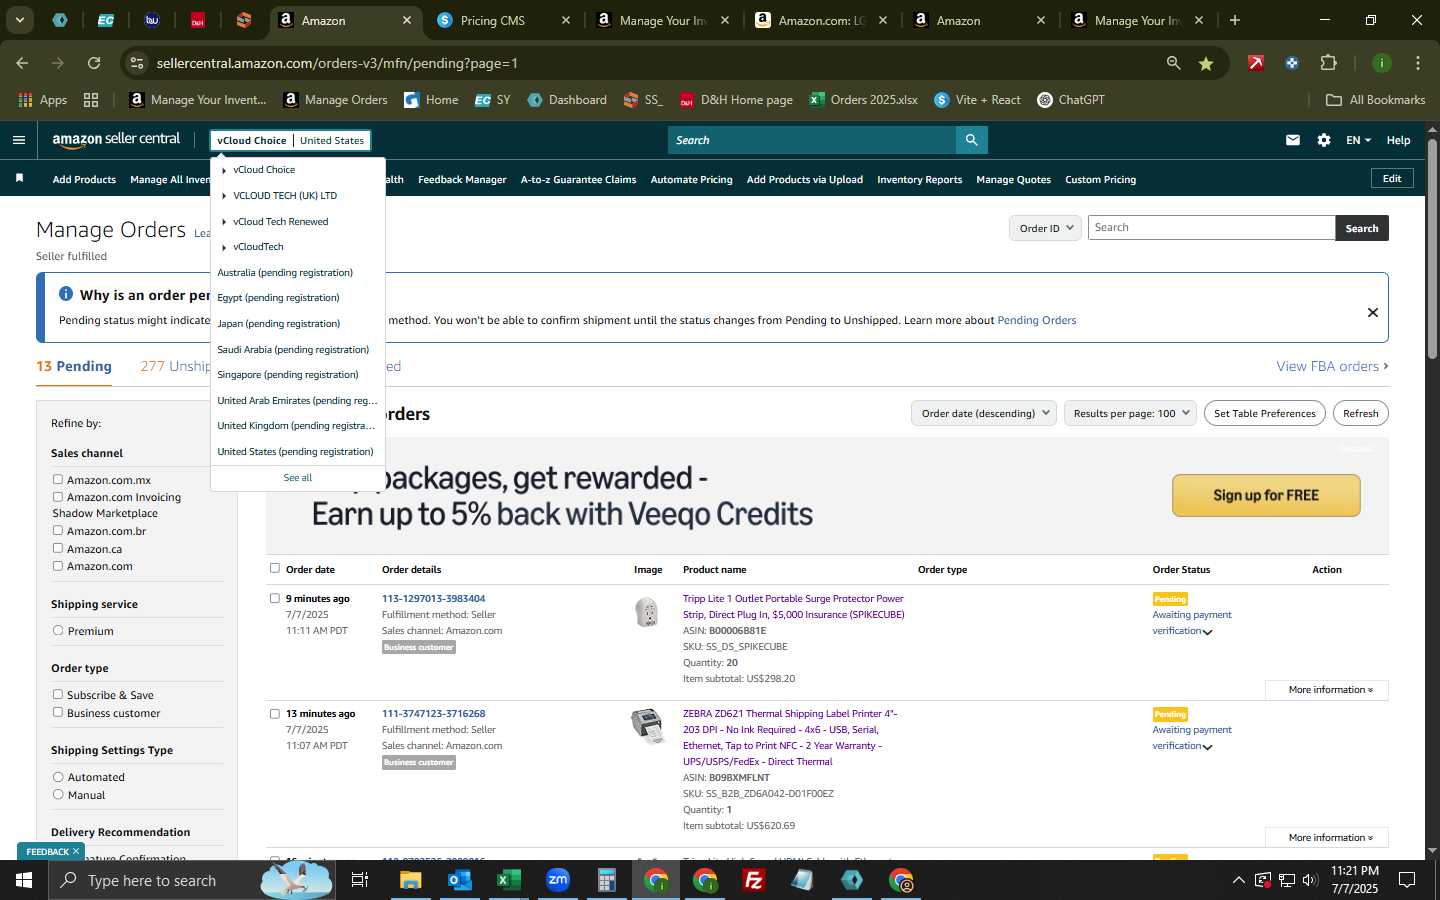The height and width of the screenshot is (900, 1440).
Task: Open the ChatGPT bookmark
Action: pyautogui.click(x=1071, y=100)
